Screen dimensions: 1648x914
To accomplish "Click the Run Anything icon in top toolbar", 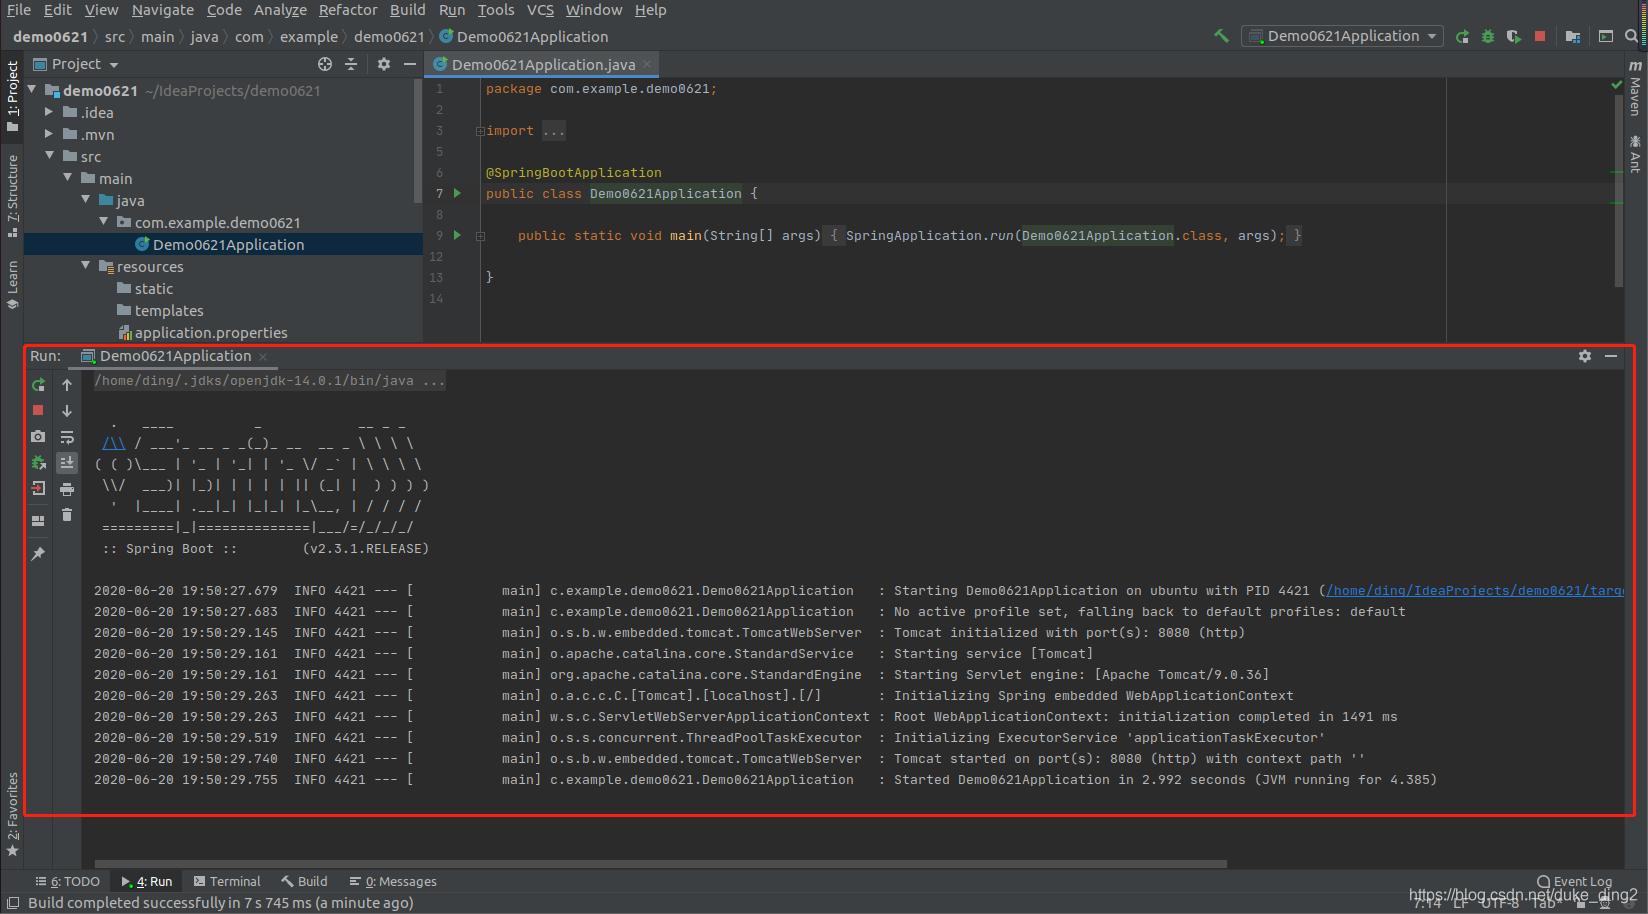I will pos(1606,36).
